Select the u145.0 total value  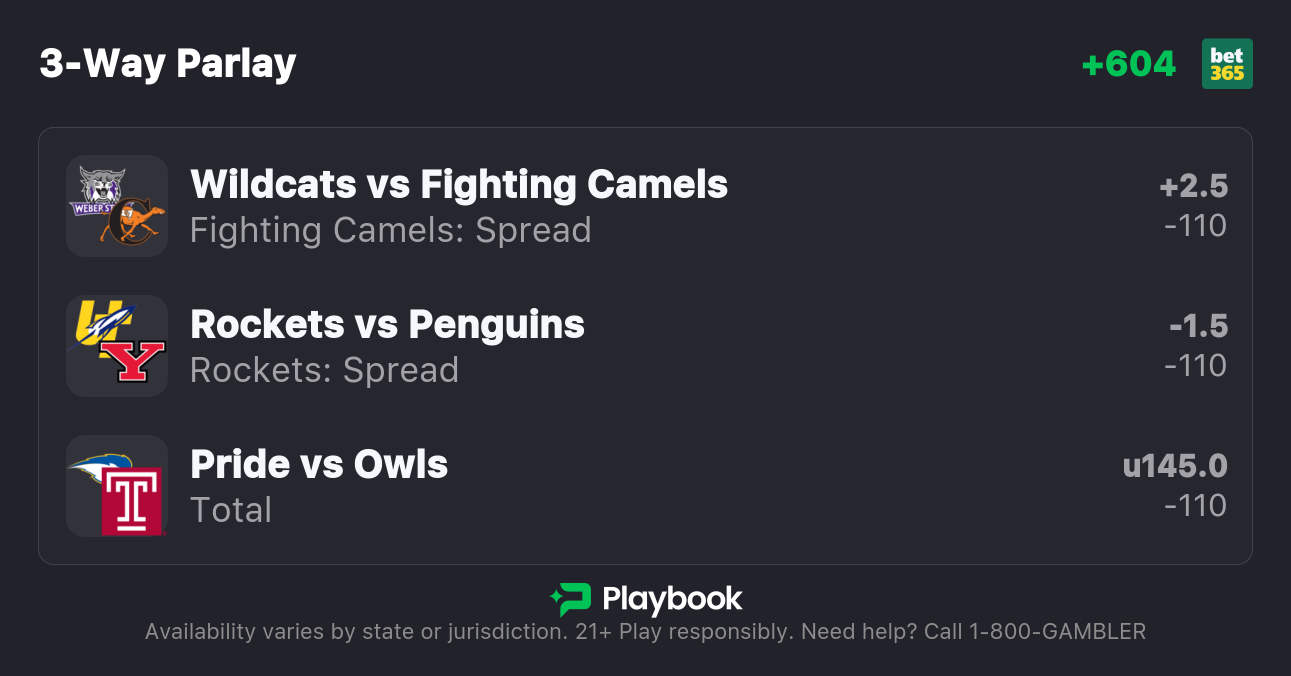[1175, 466]
